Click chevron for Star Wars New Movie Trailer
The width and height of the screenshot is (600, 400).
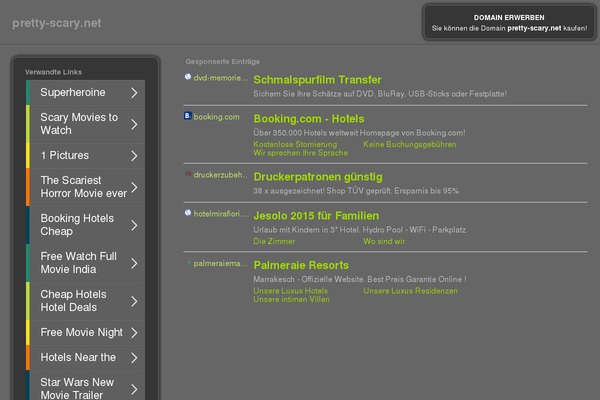click(134, 389)
